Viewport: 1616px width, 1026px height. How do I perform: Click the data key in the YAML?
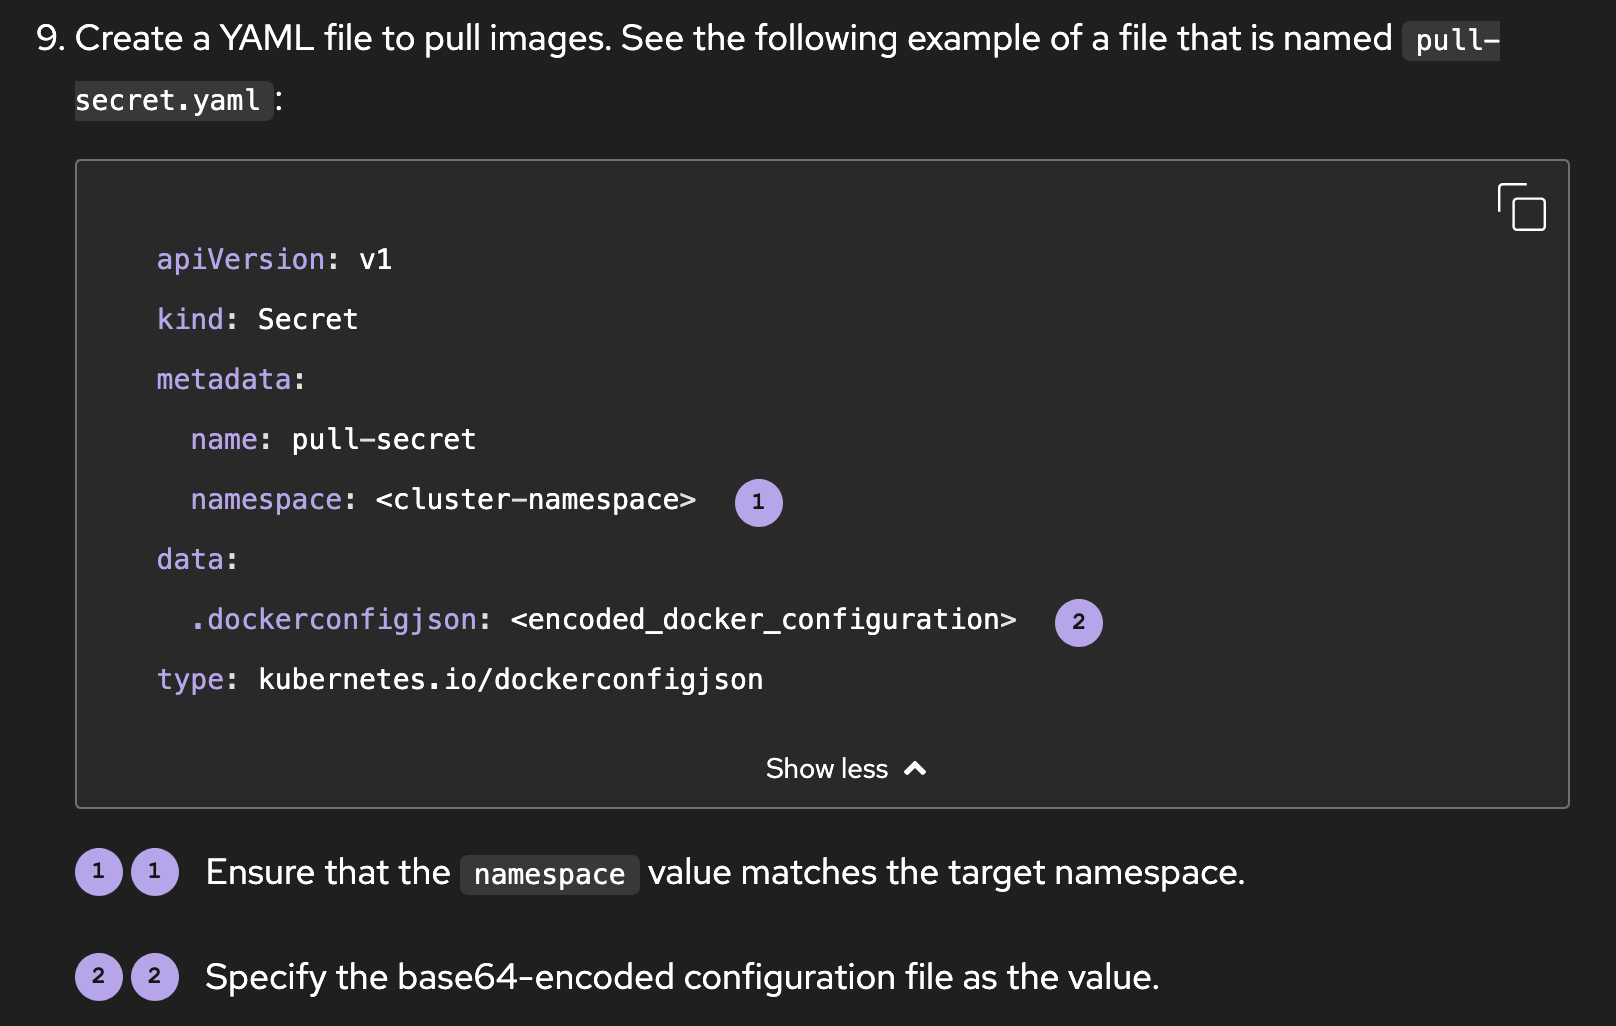190,560
